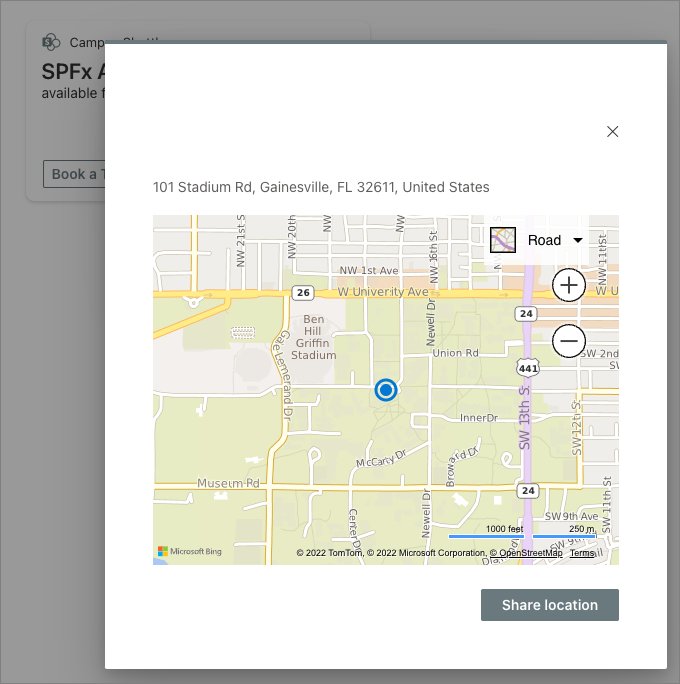Click the Microsoft Bing logo

(190, 551)
